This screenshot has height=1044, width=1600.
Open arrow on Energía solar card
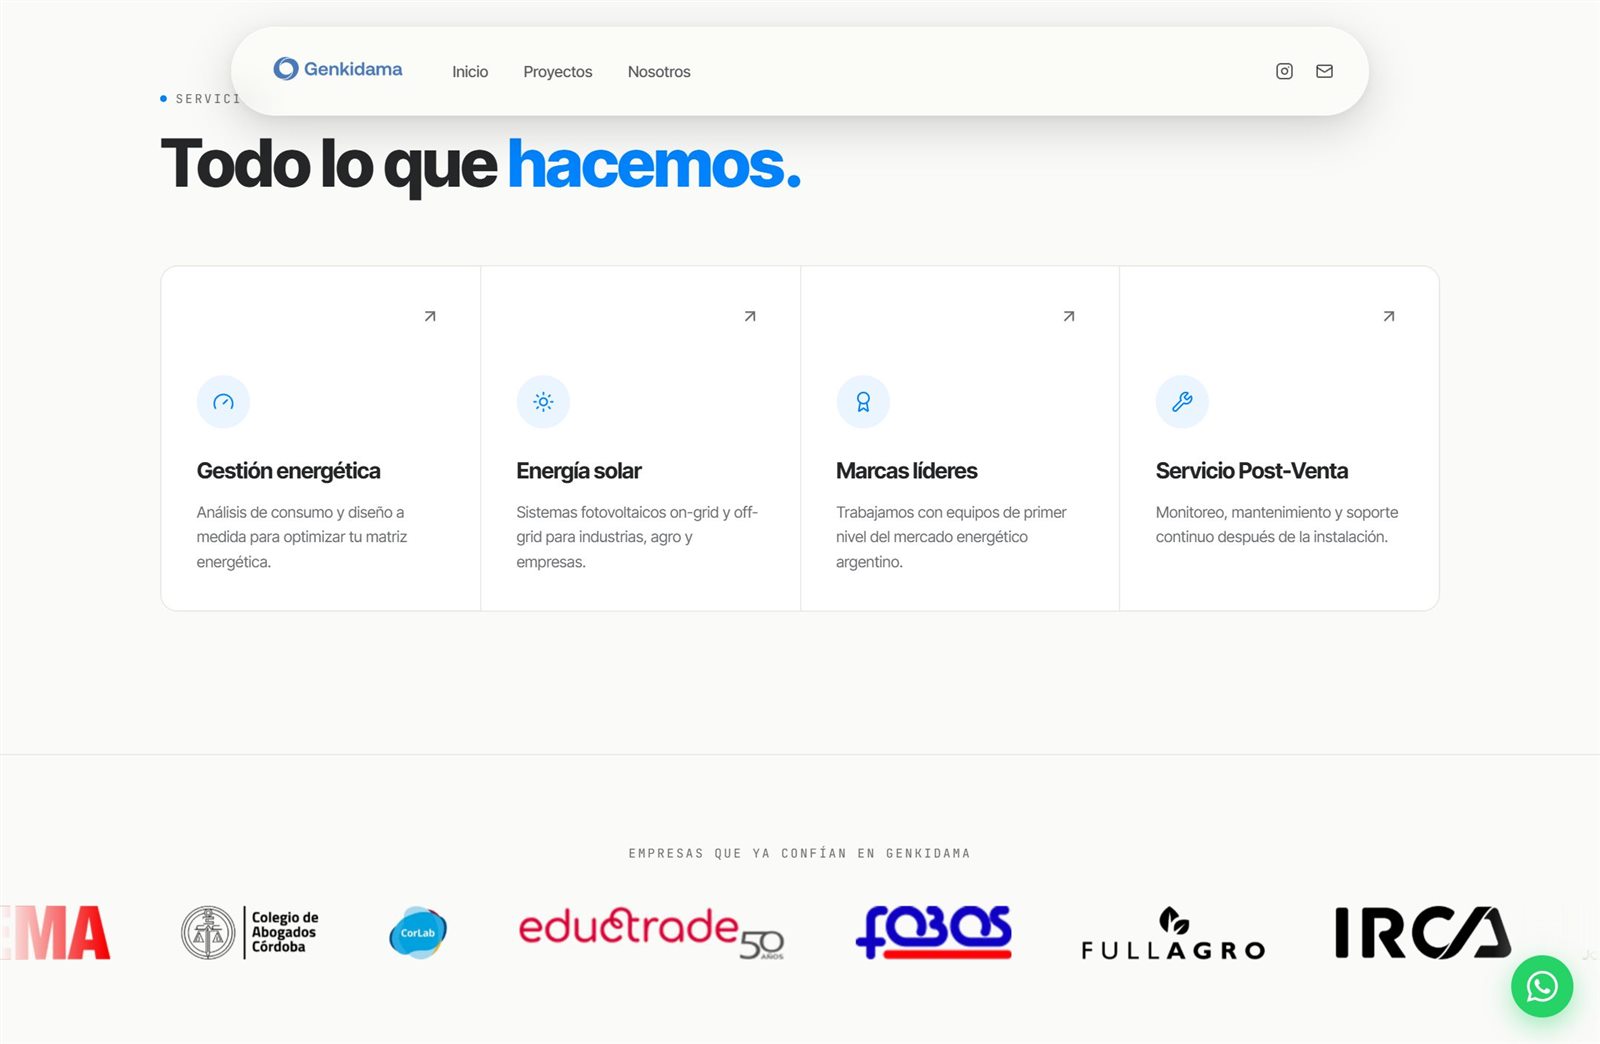tap(750, 316)
